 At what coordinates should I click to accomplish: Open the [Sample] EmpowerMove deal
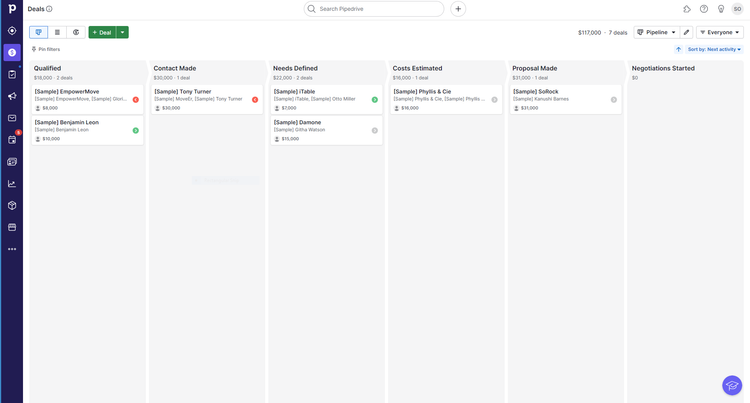tap(88, 99)
